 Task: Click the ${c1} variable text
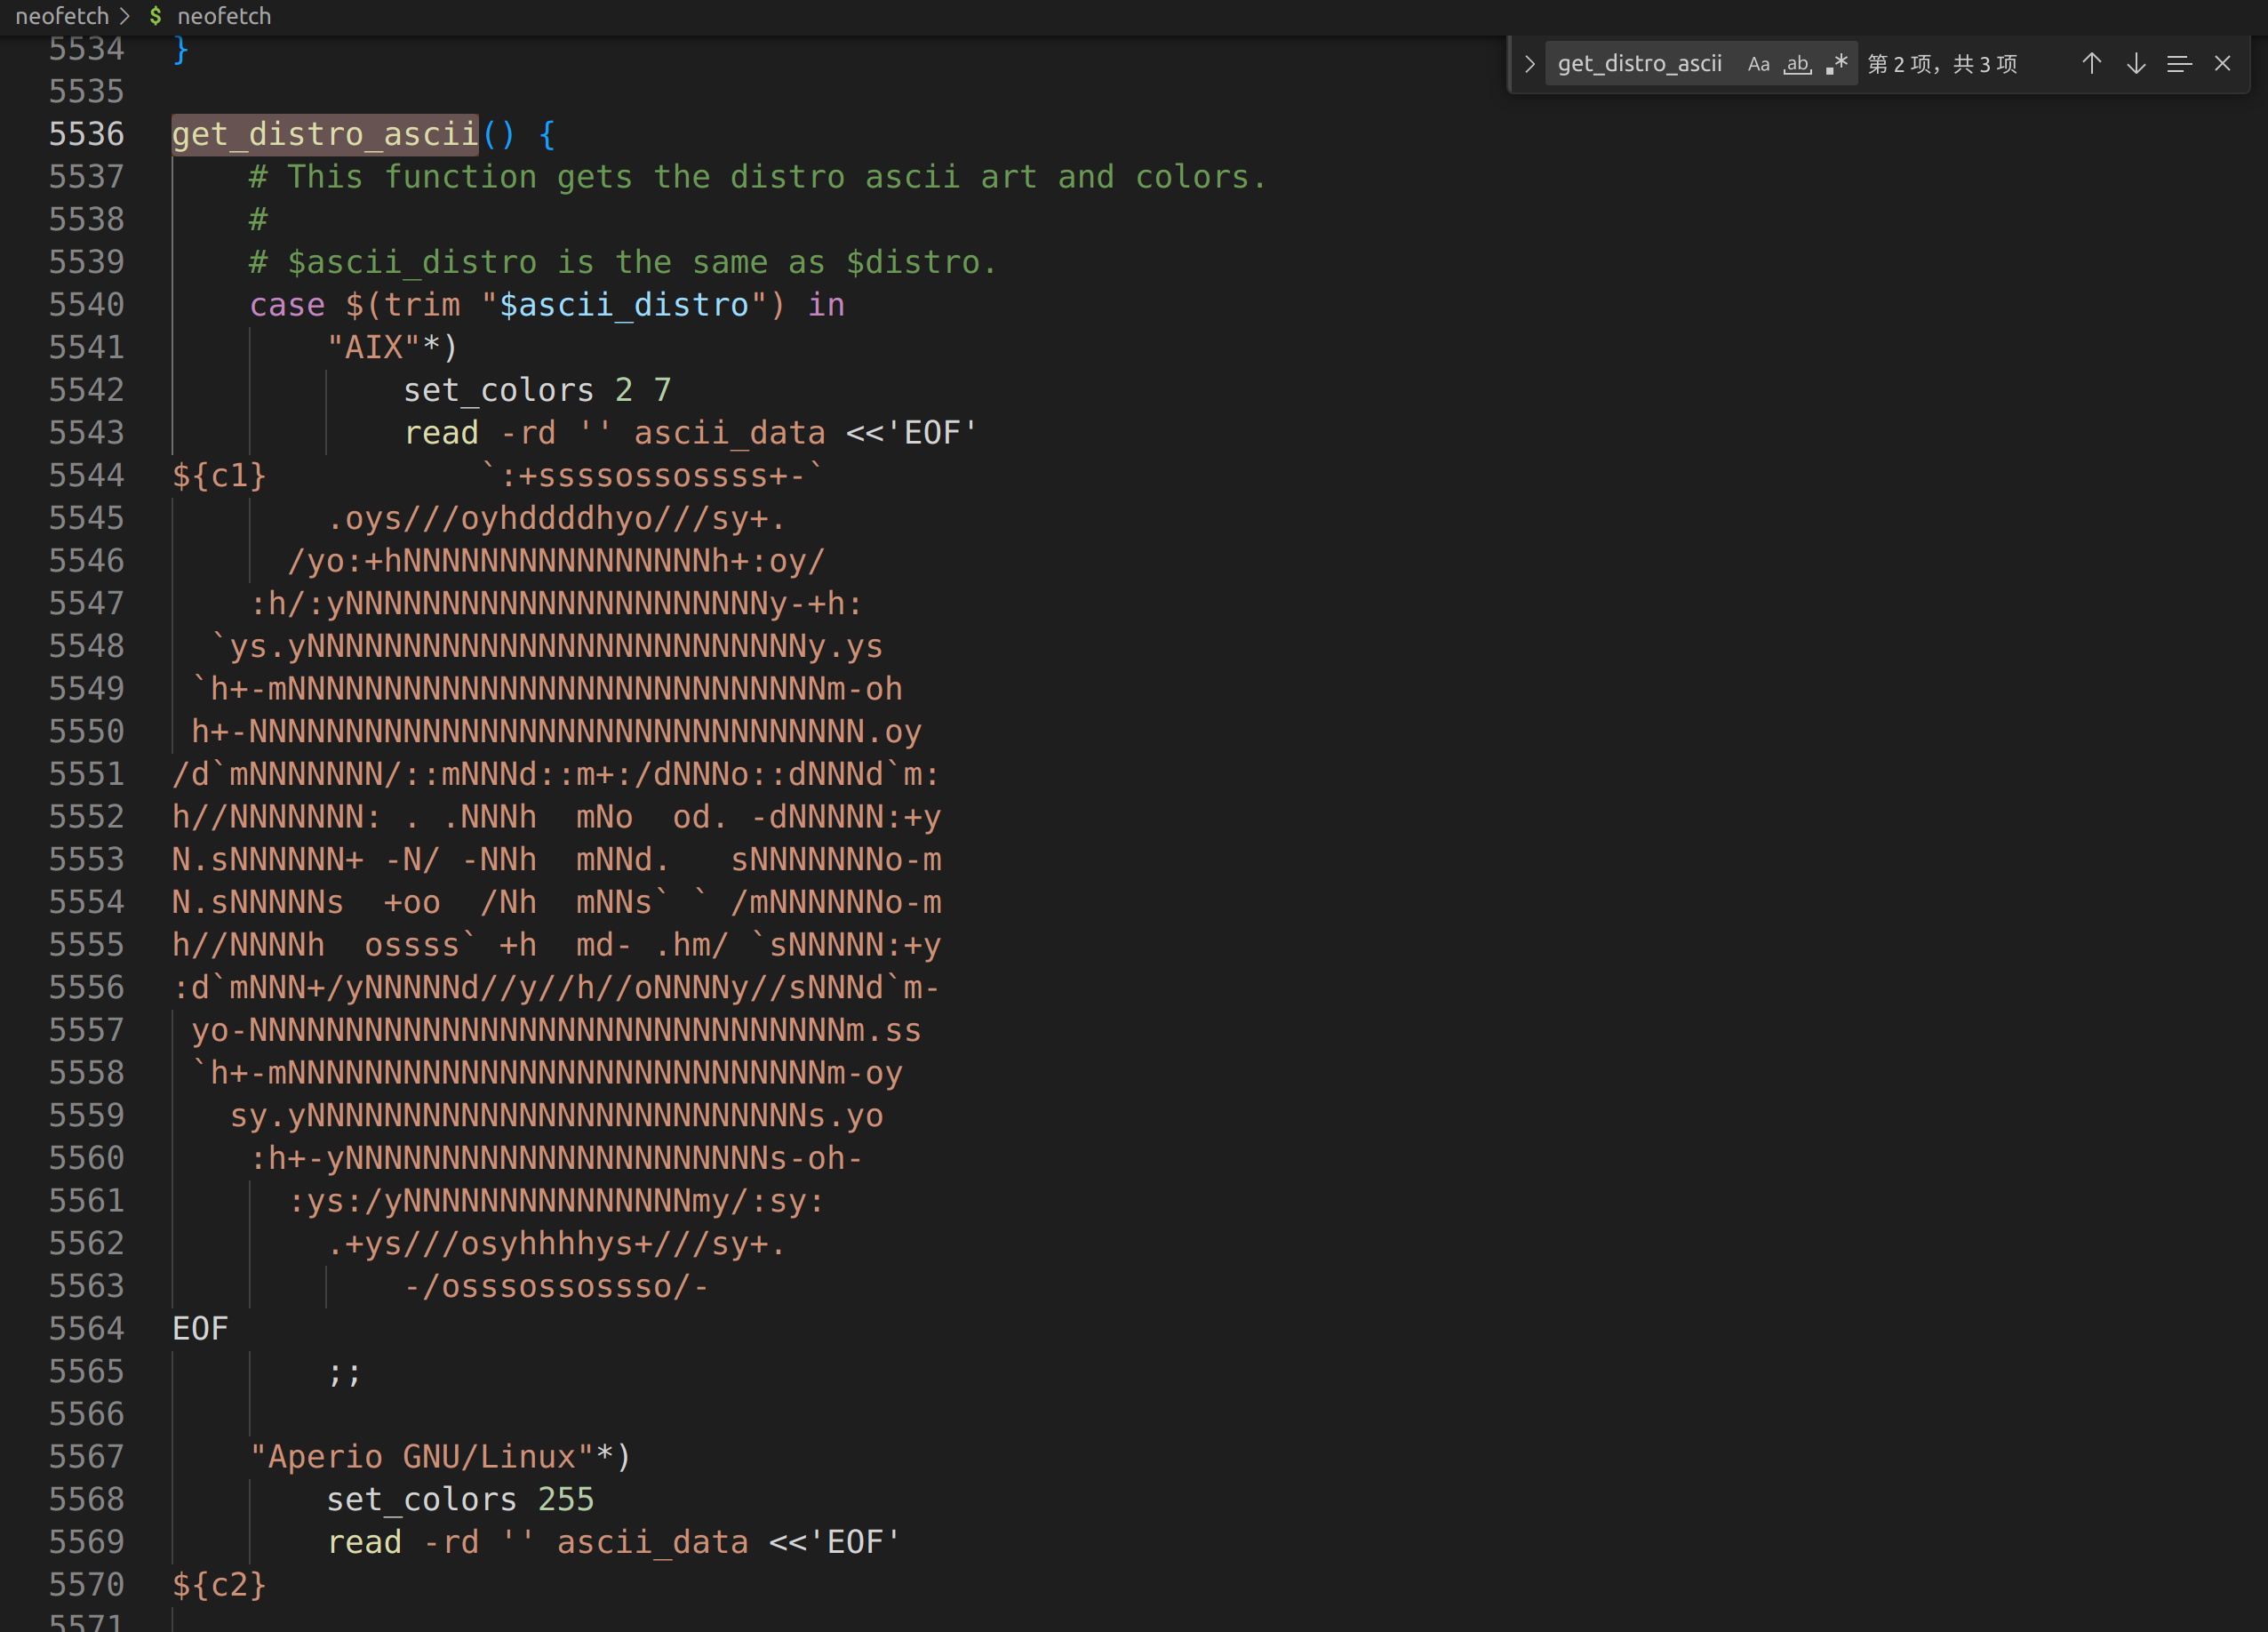click(220, 475)
